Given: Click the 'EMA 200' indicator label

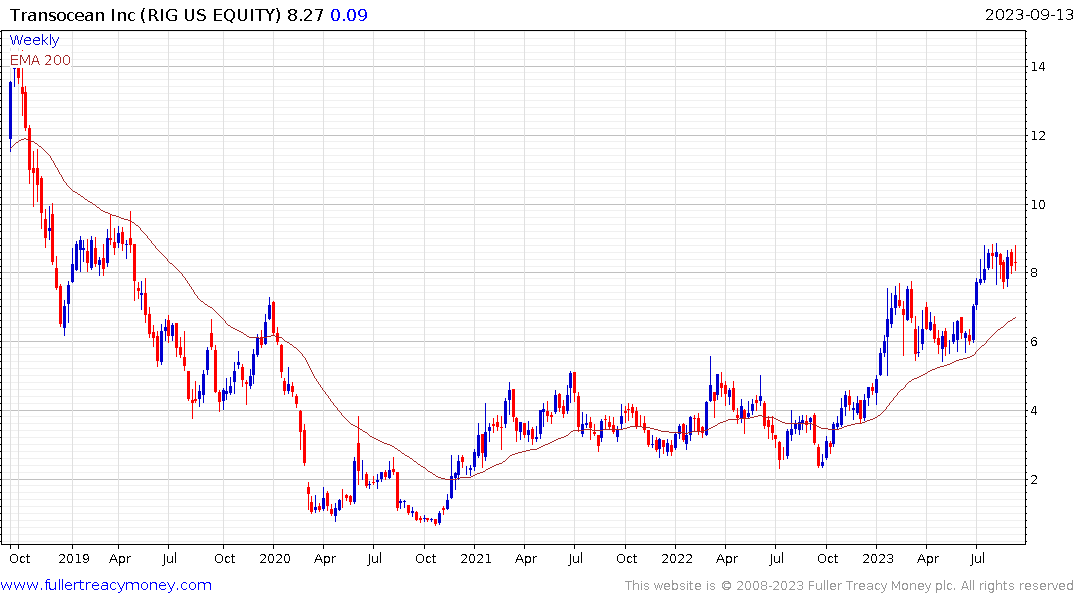Looking at the screenshot, I should click(40, 60).
